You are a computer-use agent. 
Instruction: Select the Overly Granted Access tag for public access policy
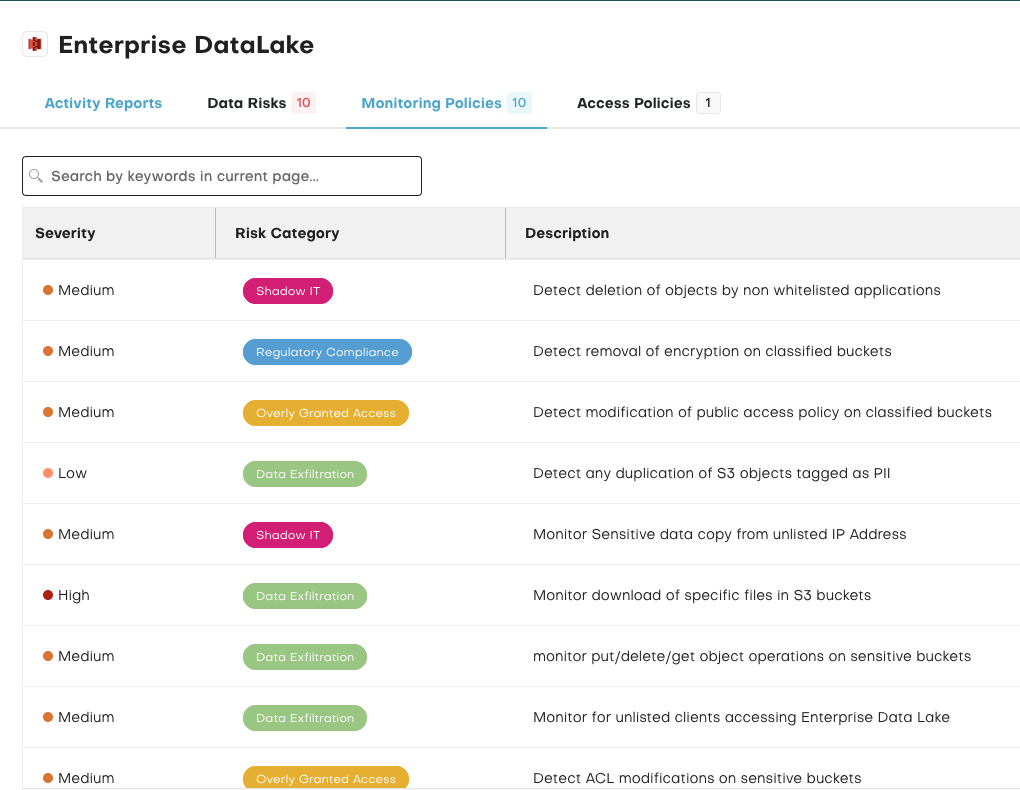pyautogui.click(x=326, y=413)
